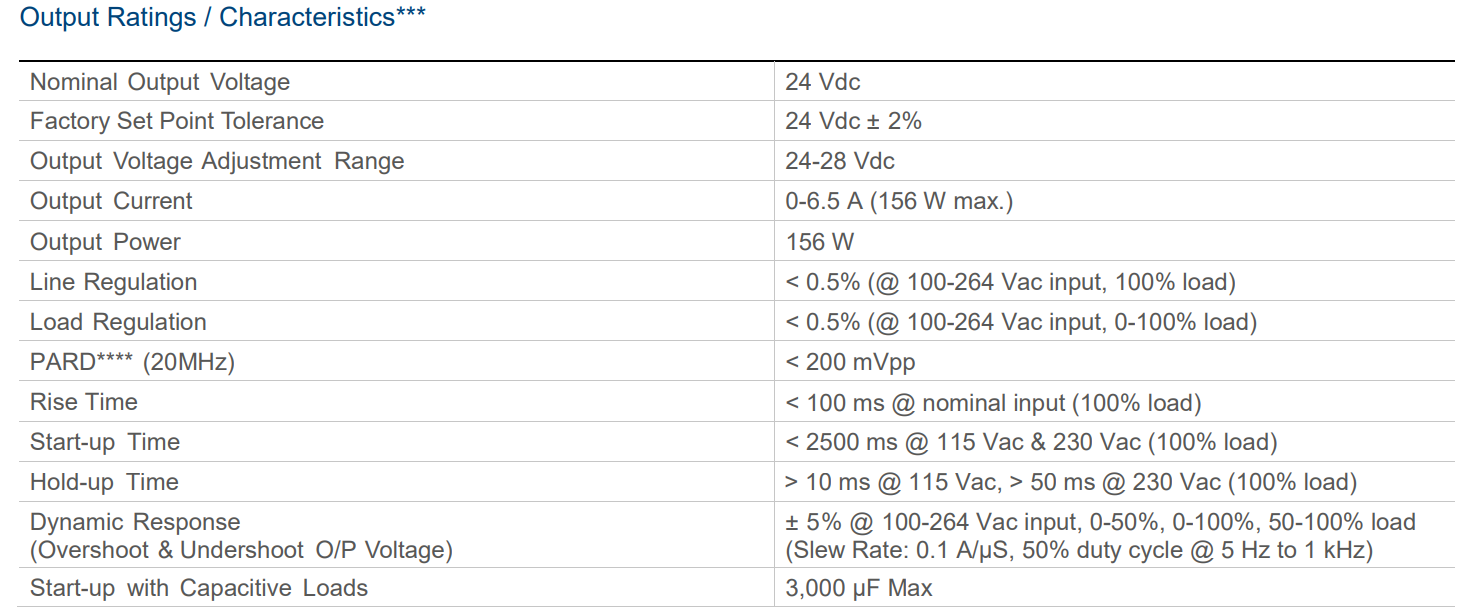This screenshot has height=614, width=1474.
Task: Click the "Output Current" row label
Action: [x=111, y=202]
